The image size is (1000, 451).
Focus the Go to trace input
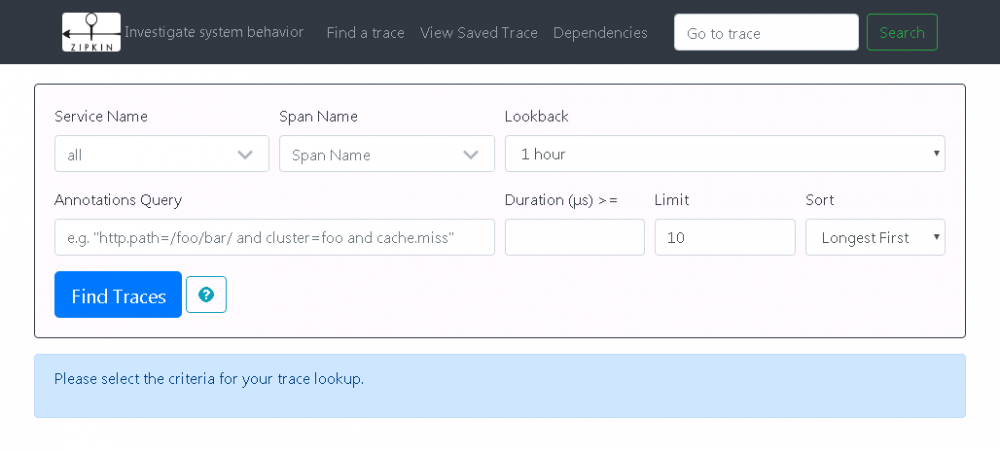(x=766, y=33)
